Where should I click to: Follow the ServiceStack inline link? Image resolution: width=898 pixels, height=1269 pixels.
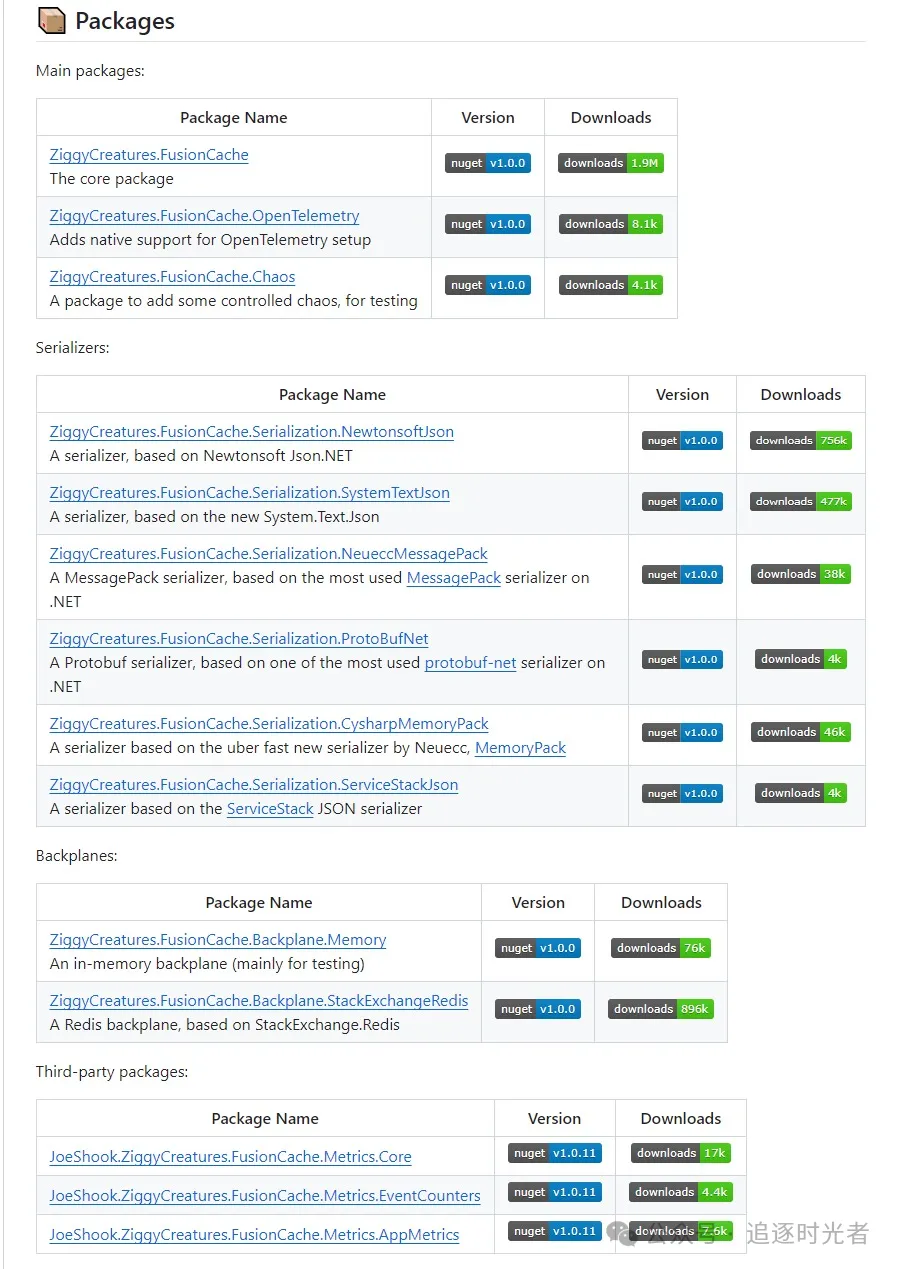[x=270, y=809]
